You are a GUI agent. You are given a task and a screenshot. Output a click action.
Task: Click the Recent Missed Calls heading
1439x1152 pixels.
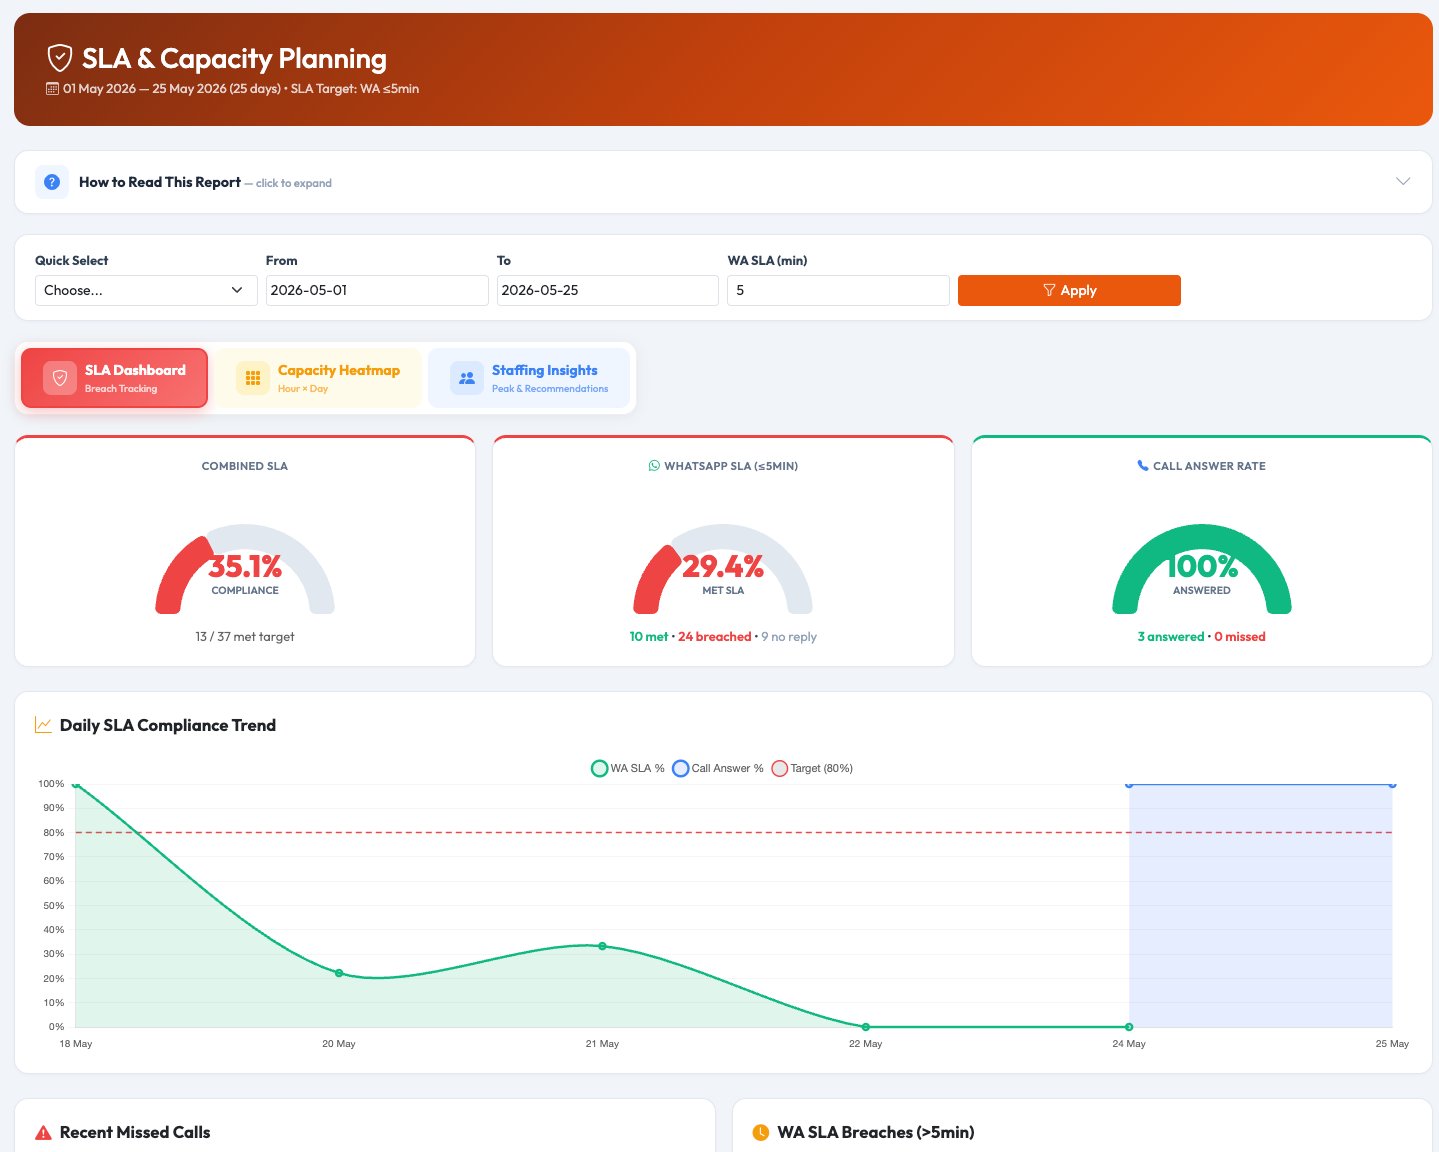point(135,1132)
